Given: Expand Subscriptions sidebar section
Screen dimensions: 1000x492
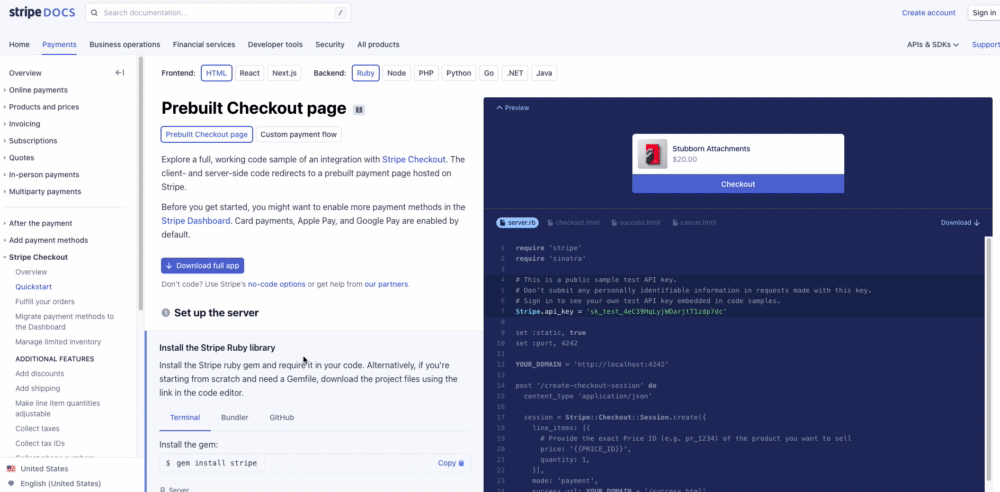Looking at the screenshot, I should 33,140.
